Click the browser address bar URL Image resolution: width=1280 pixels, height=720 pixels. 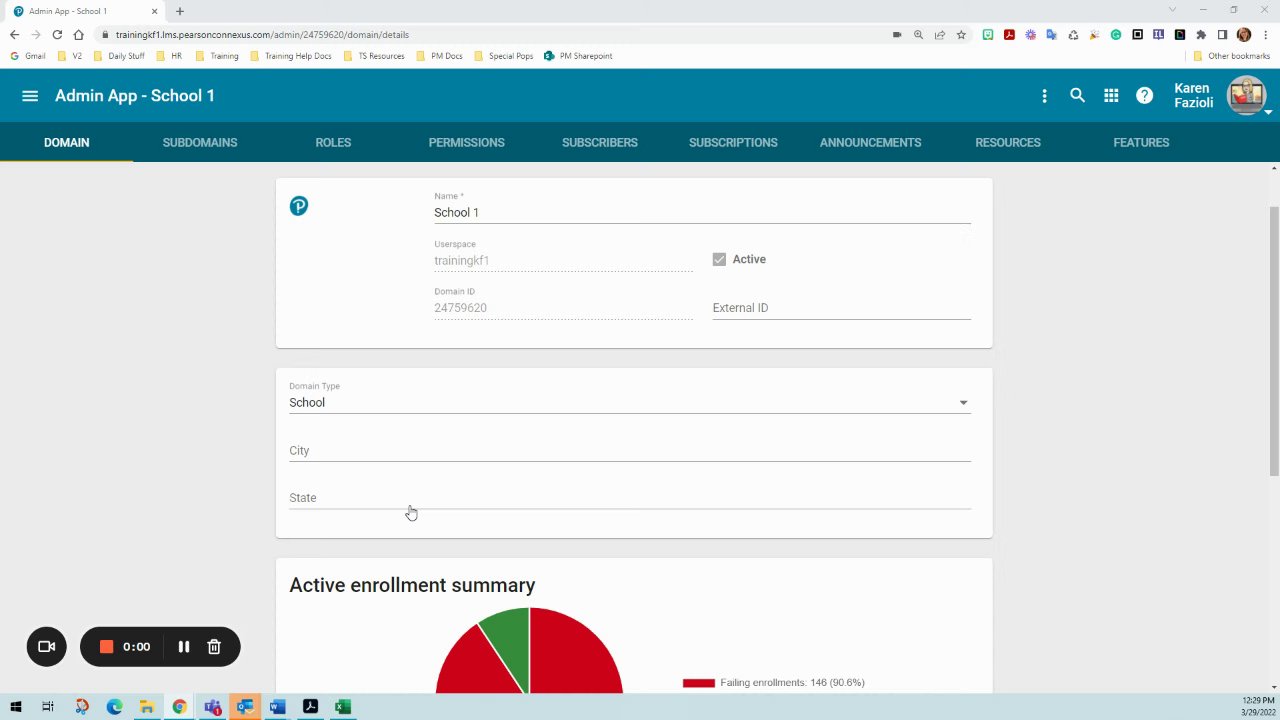[x=262, y=34]
